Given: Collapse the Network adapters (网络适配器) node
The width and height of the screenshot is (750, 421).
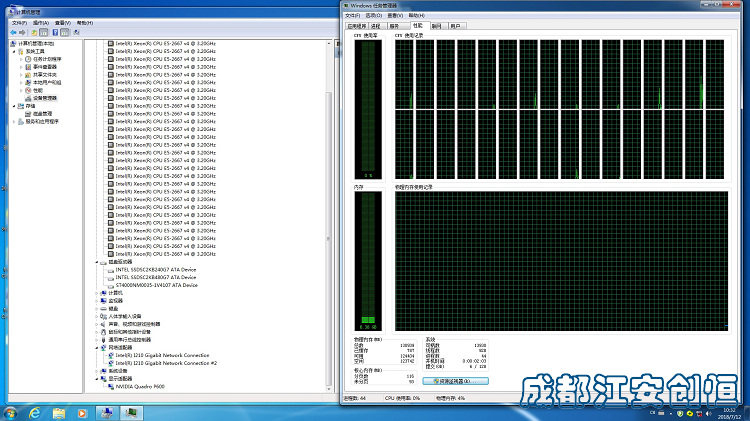Looking at the screenshot, I should pos(97,348).
